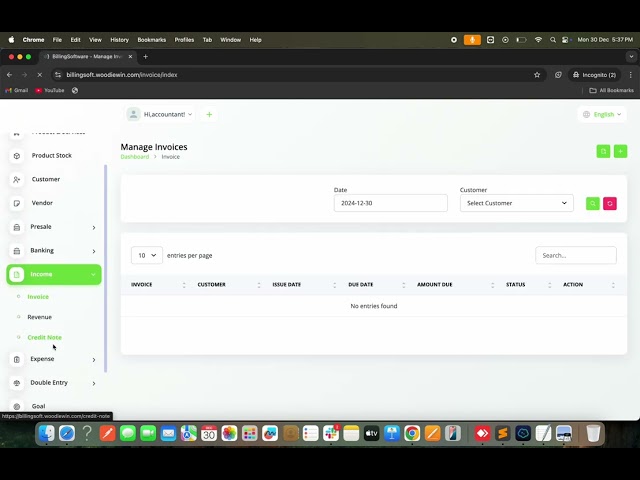Open the Window menu
This screenshot has width=640, height=480.
pos(231,40)
